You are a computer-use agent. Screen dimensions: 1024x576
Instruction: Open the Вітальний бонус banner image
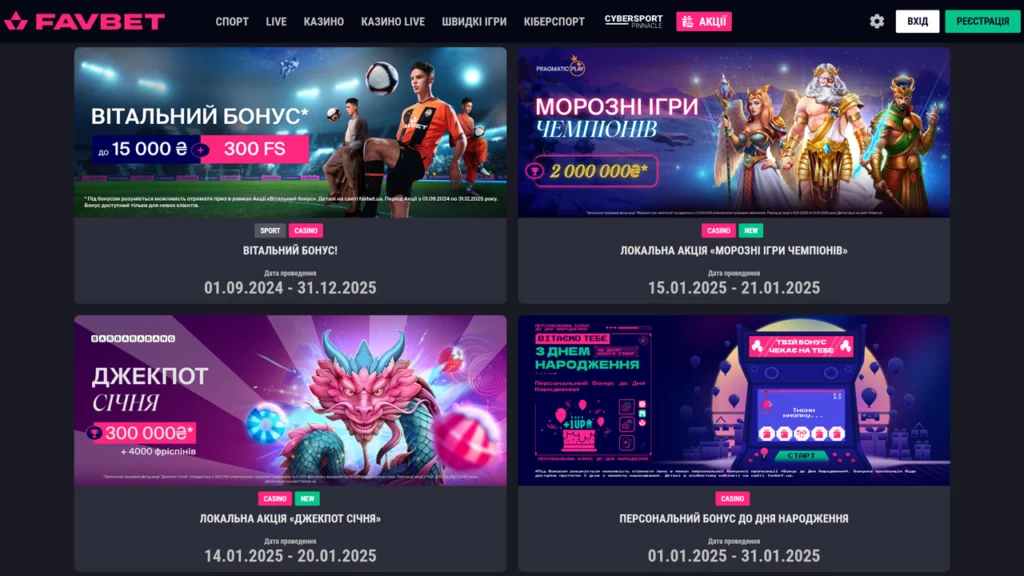pos(290,132)
